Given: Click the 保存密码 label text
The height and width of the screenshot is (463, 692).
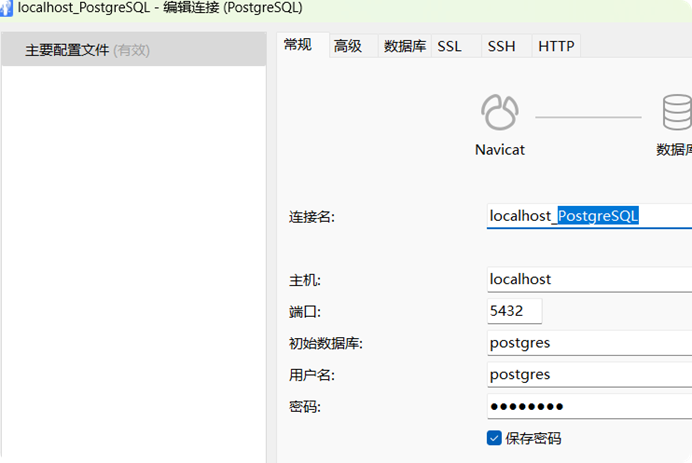Looking at the screenshot, I should (534, 438).
